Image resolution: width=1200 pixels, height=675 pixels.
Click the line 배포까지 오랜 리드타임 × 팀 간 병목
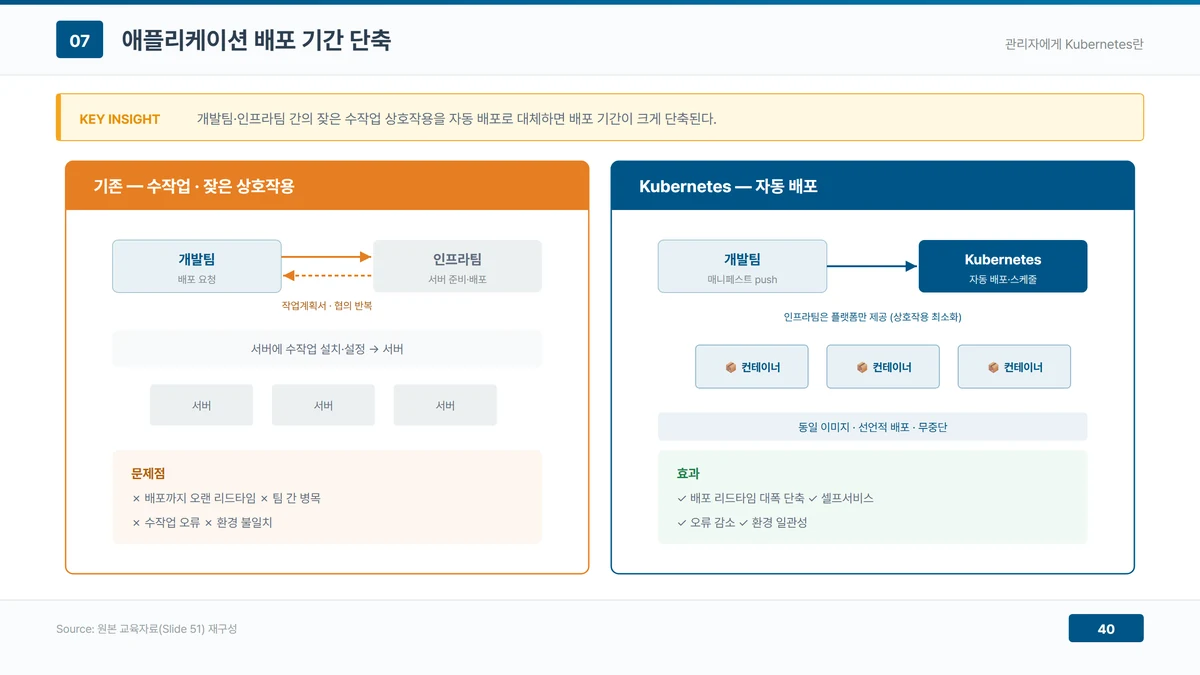coord(227,497)
